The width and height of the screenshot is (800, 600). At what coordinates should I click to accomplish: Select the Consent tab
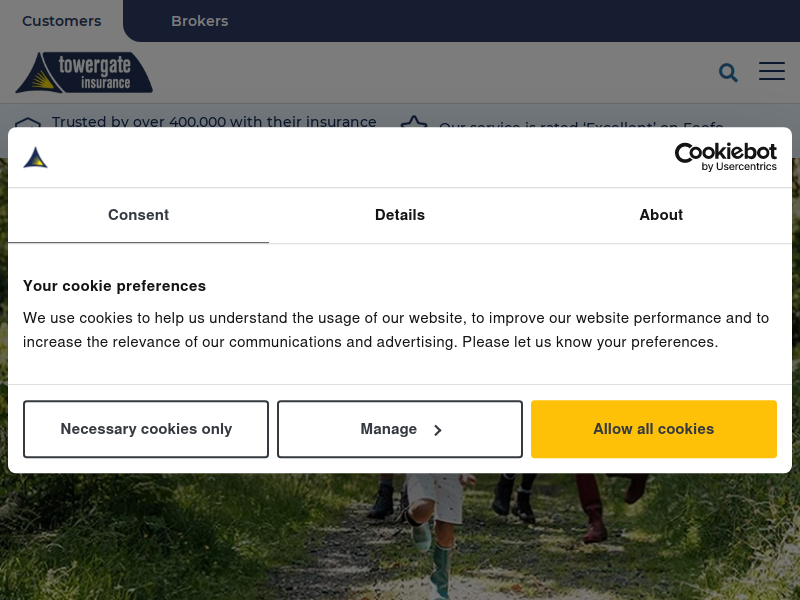(138, 215)
